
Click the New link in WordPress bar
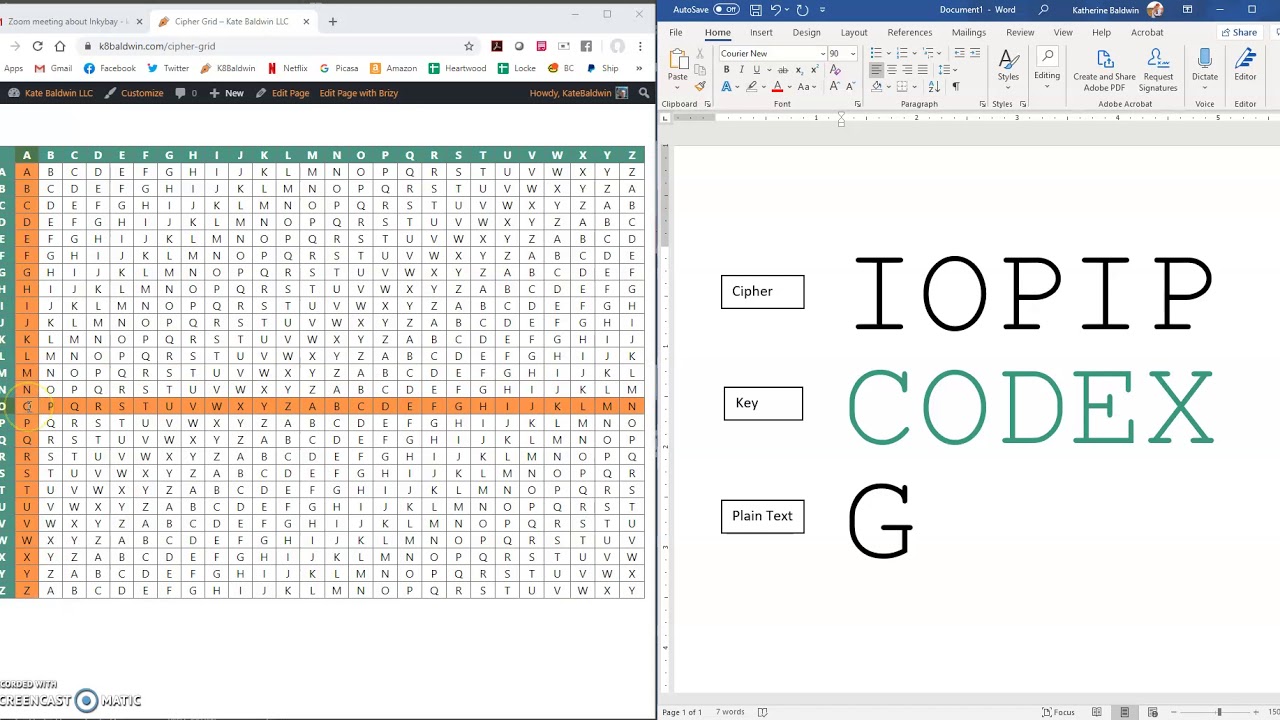226,93
